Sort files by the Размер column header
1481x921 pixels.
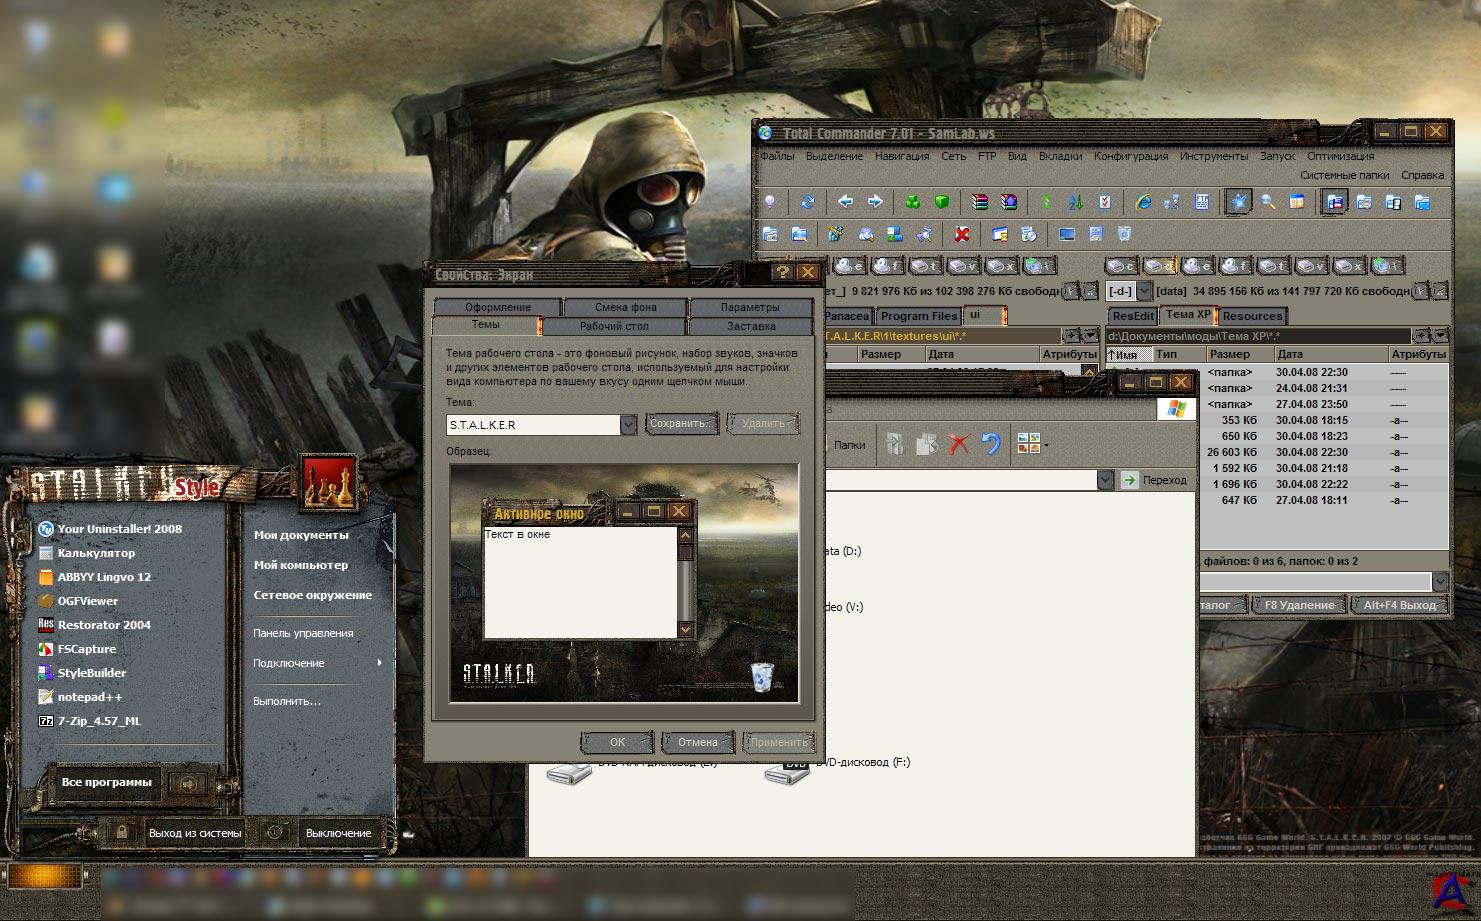(x=1229, y=354)
